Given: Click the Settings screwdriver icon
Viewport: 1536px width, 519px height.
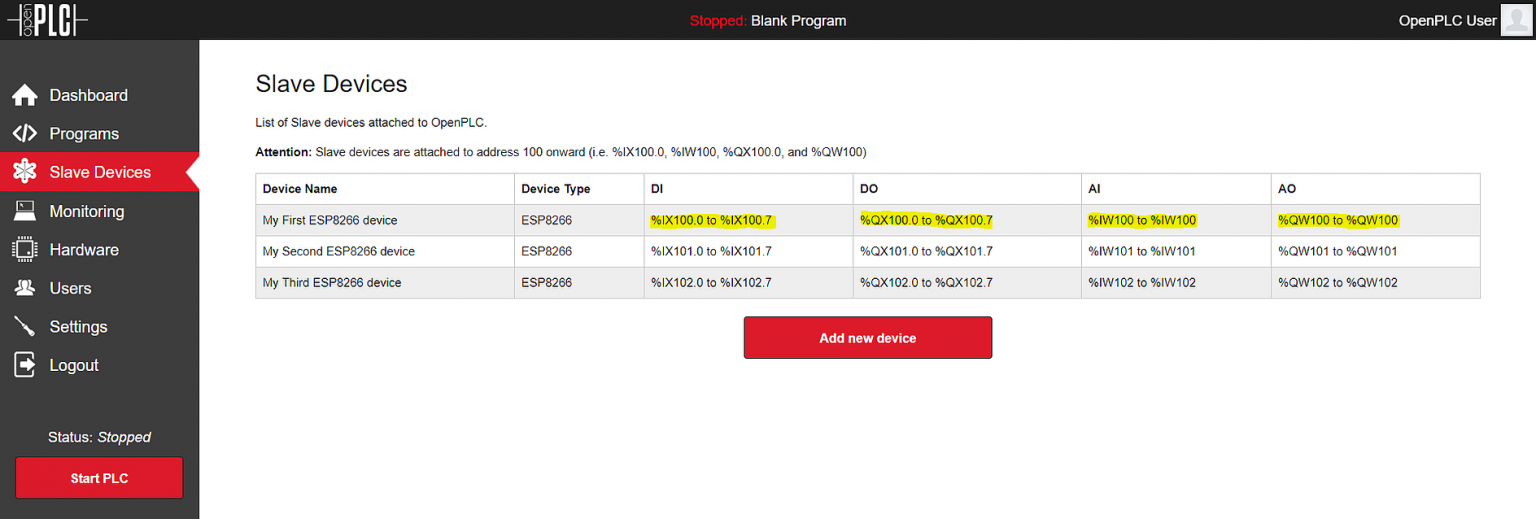Looking at the screenshot, I should coord(25,327).
